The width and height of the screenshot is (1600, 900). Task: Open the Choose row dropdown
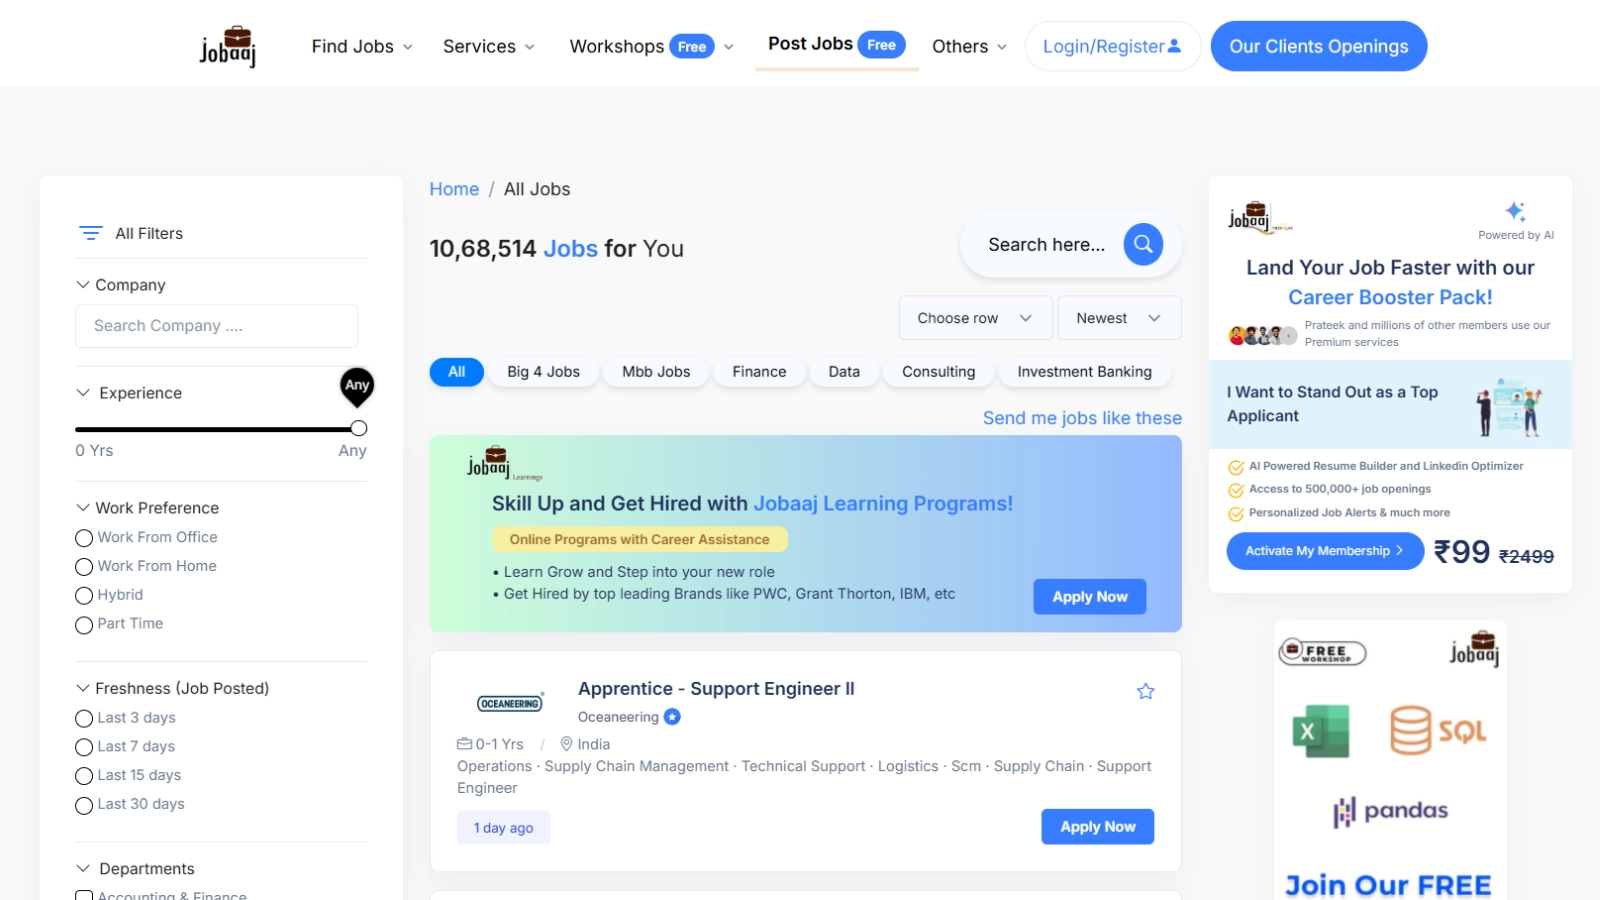975,318
